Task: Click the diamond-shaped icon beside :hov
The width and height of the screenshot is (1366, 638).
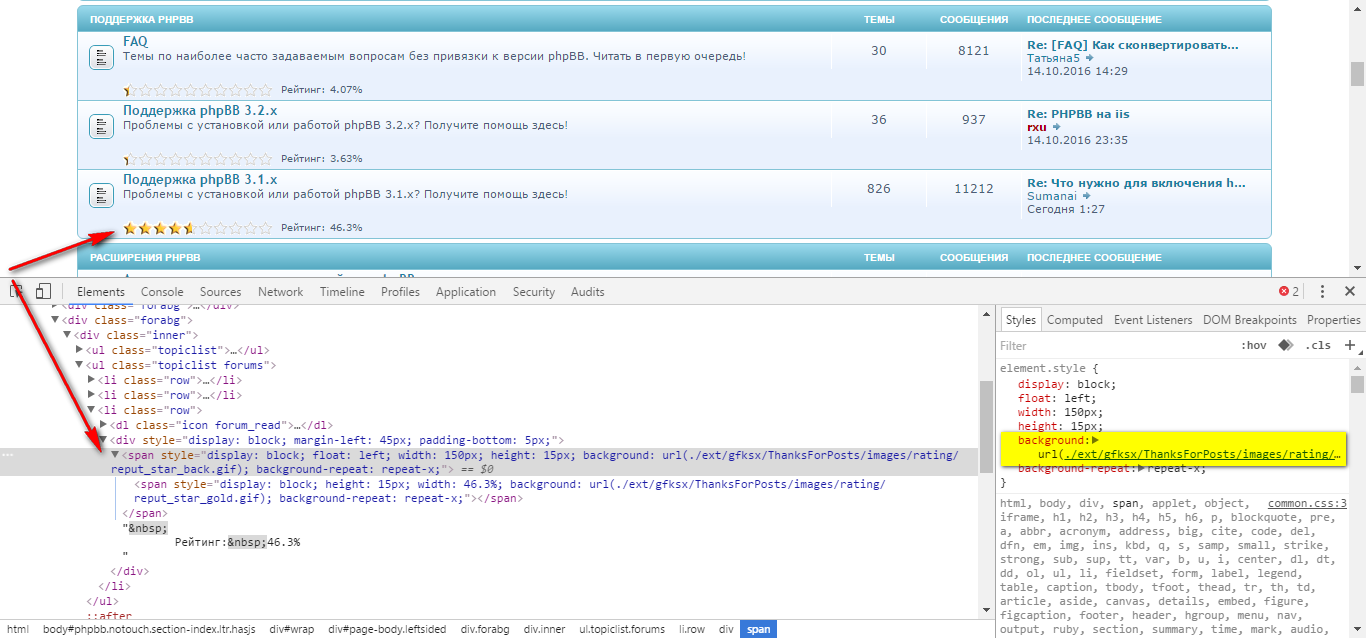Action: click(x=1285, y=345)
